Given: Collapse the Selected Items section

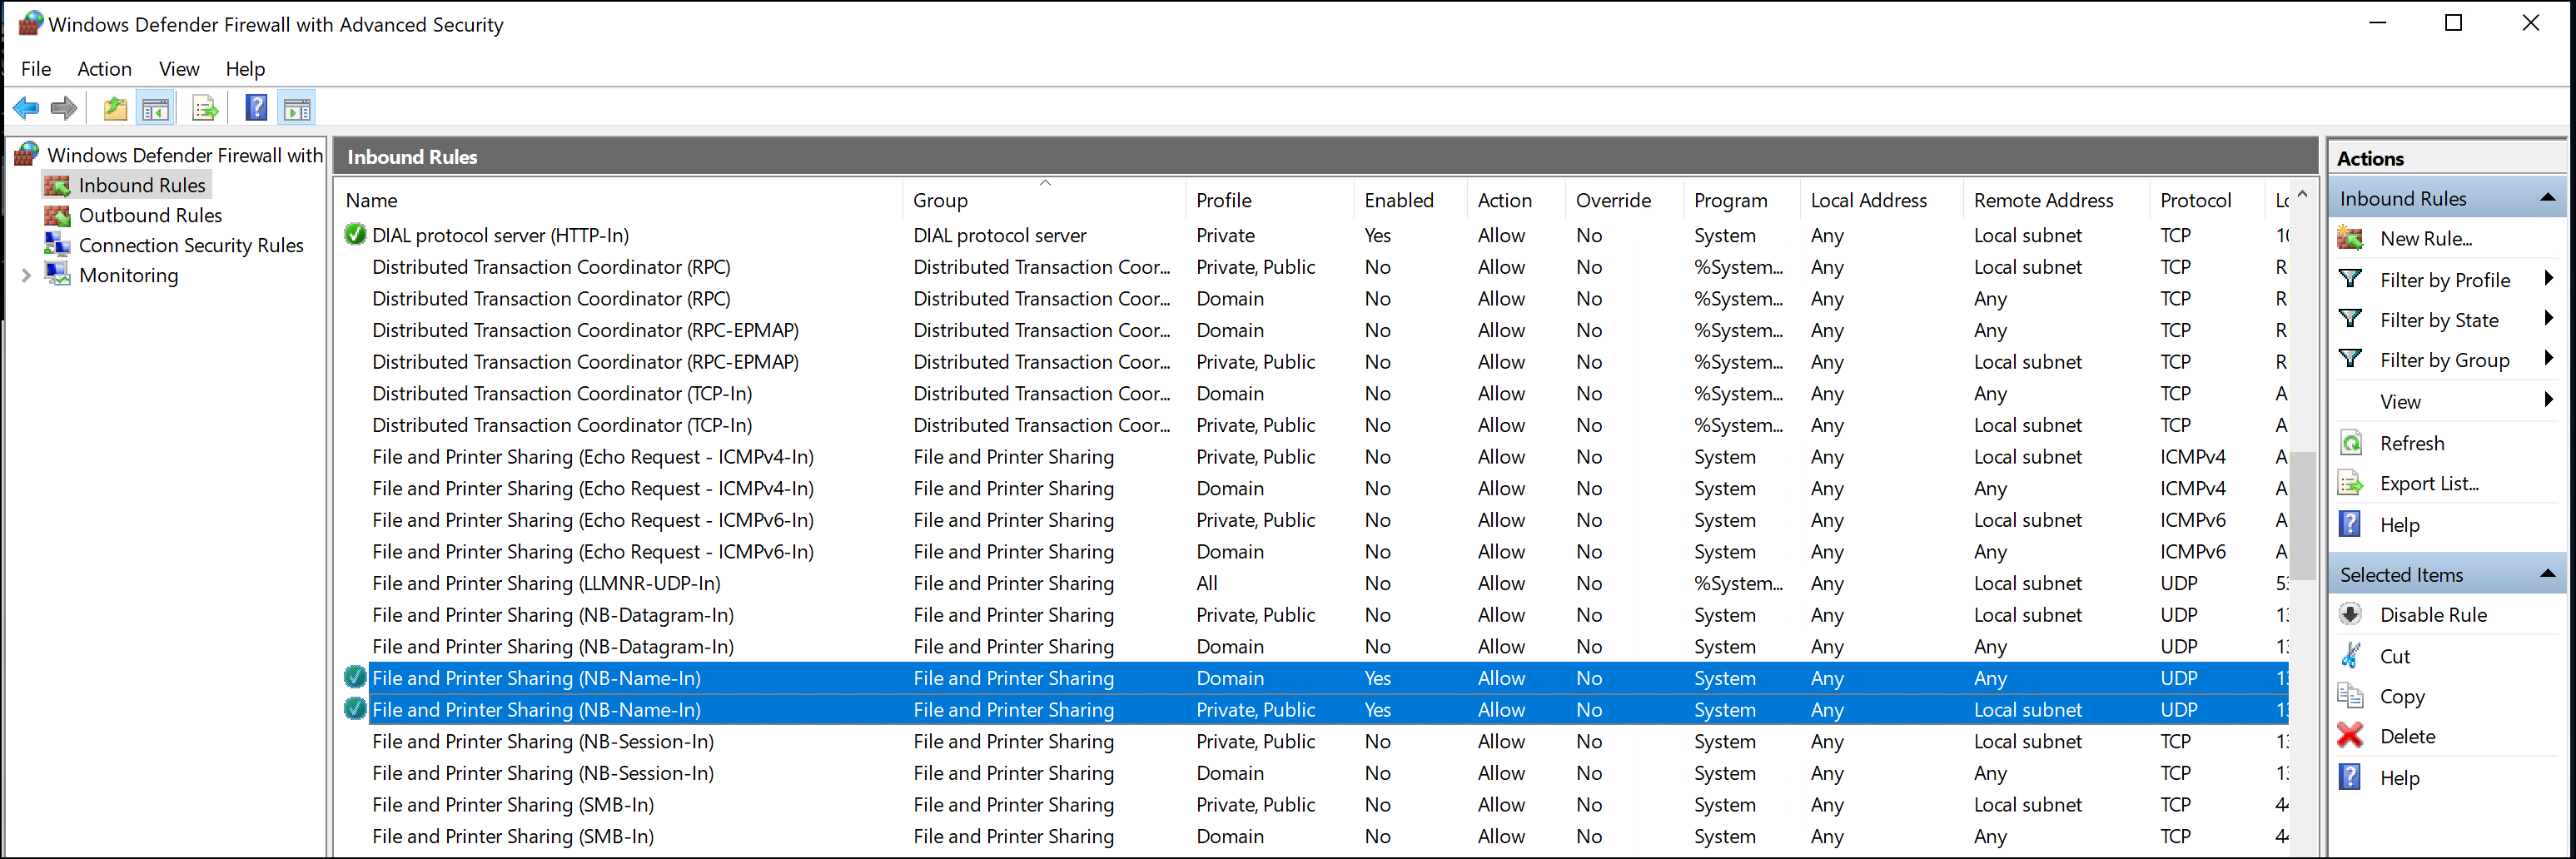Looking at the screenshot, I should point(2547,574).
